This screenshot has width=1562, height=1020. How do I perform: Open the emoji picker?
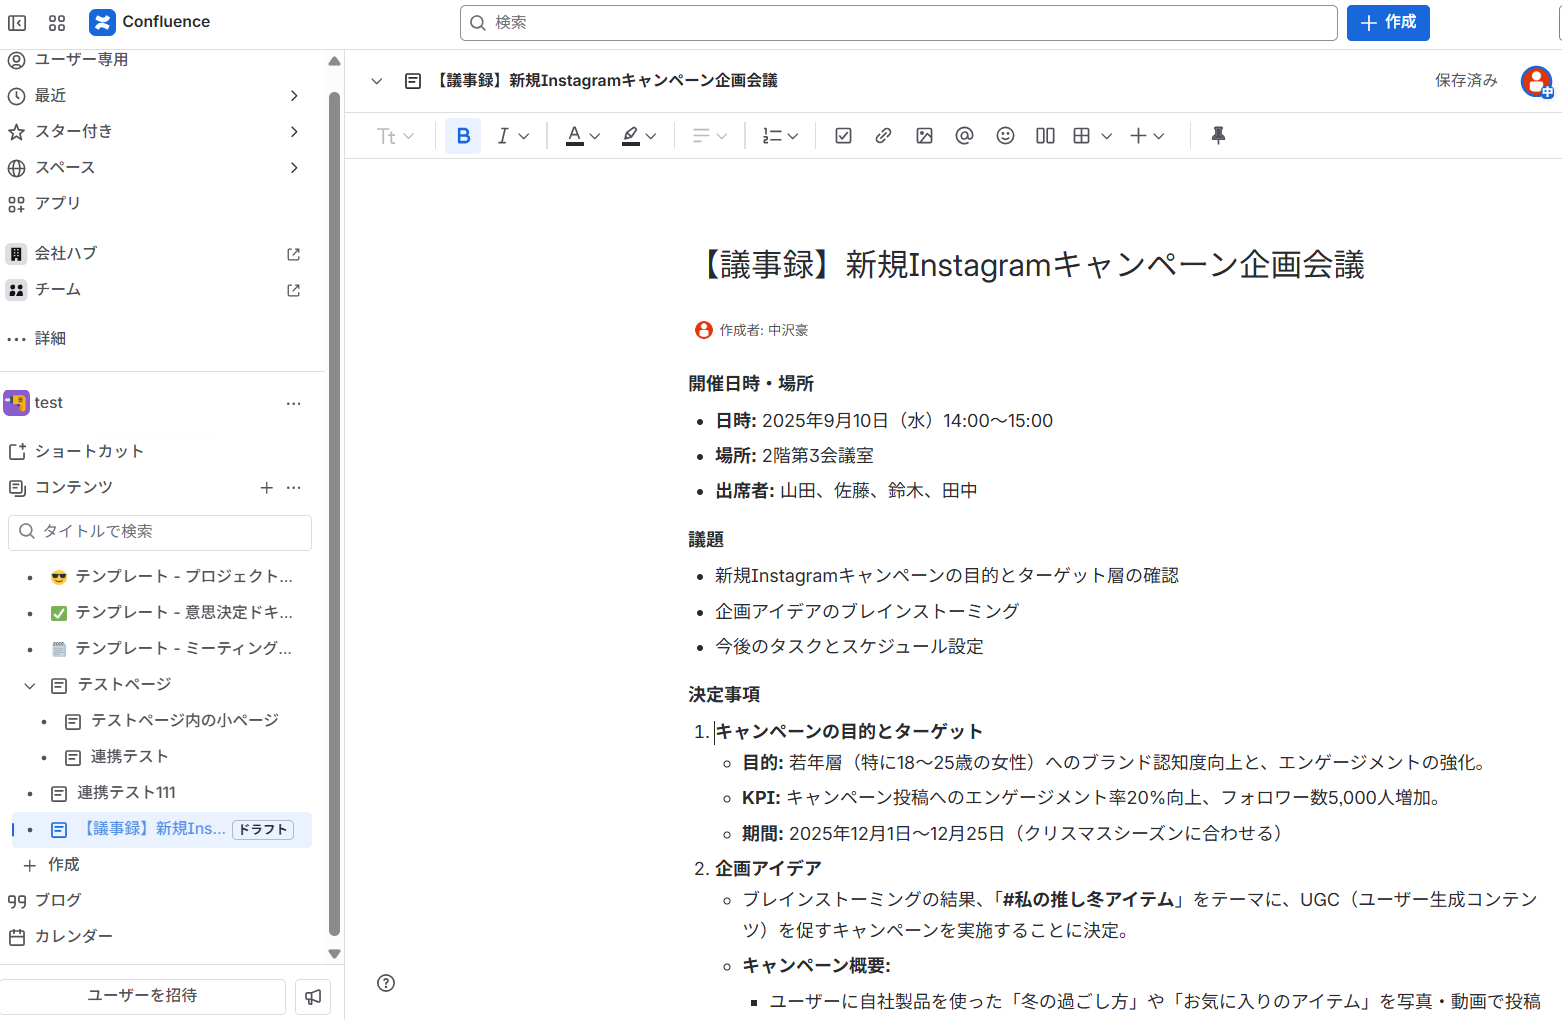pyautogui.click(x=1005, y=136)
